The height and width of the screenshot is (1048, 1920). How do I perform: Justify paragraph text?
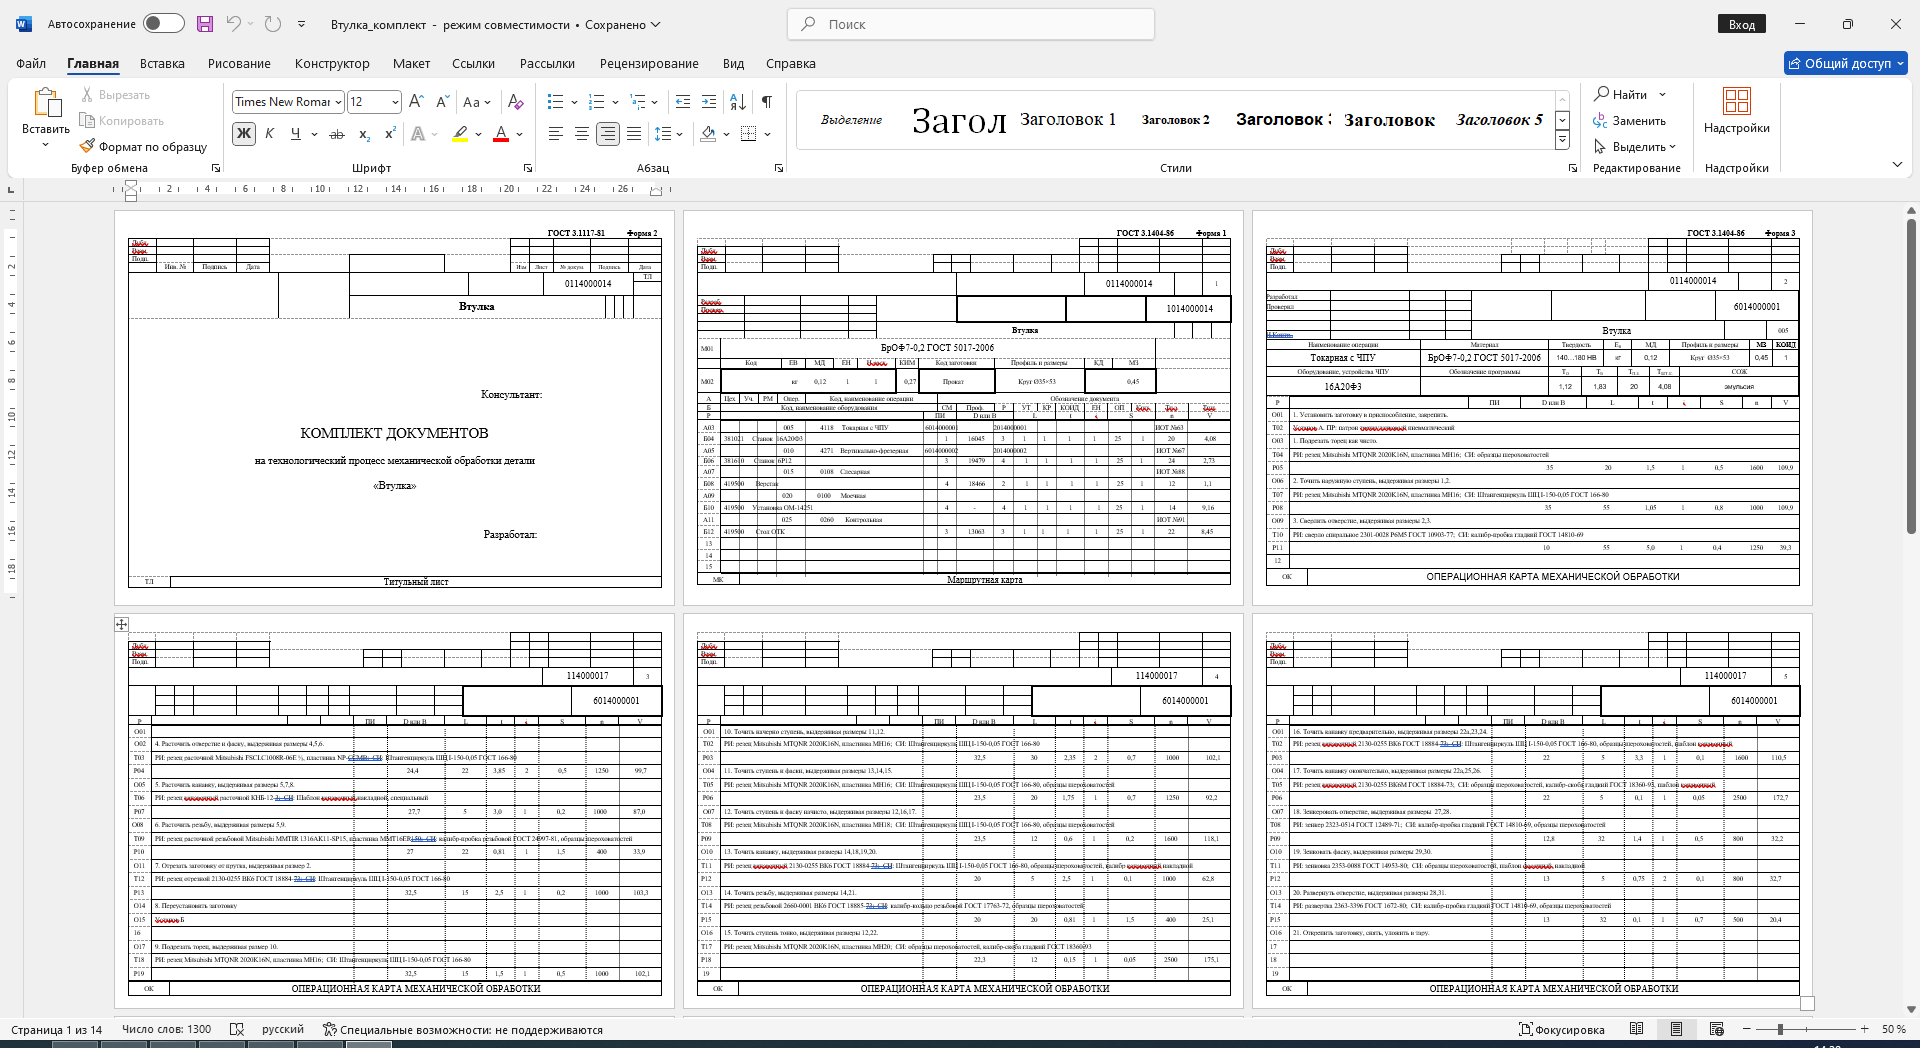(x=634, y=134)
